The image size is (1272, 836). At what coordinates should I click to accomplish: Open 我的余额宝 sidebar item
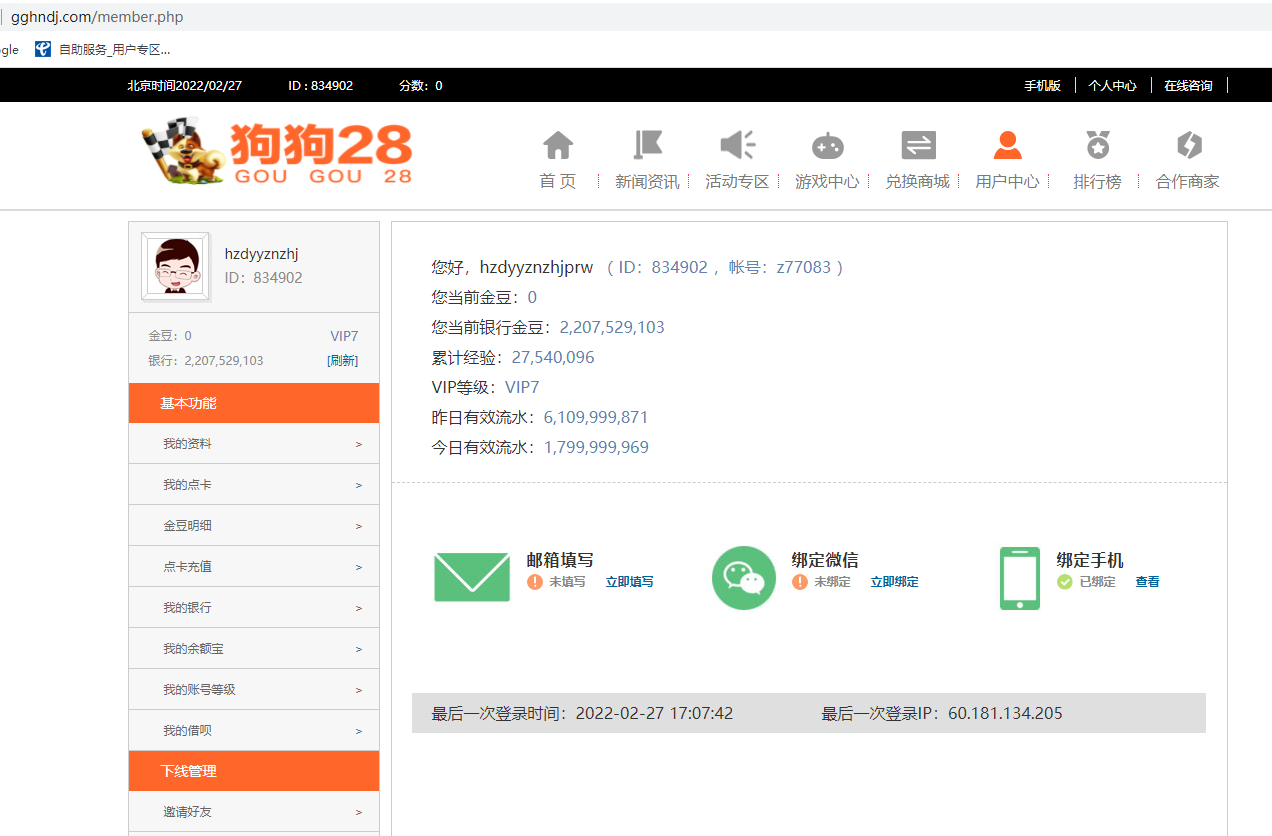tap(254, 648)
